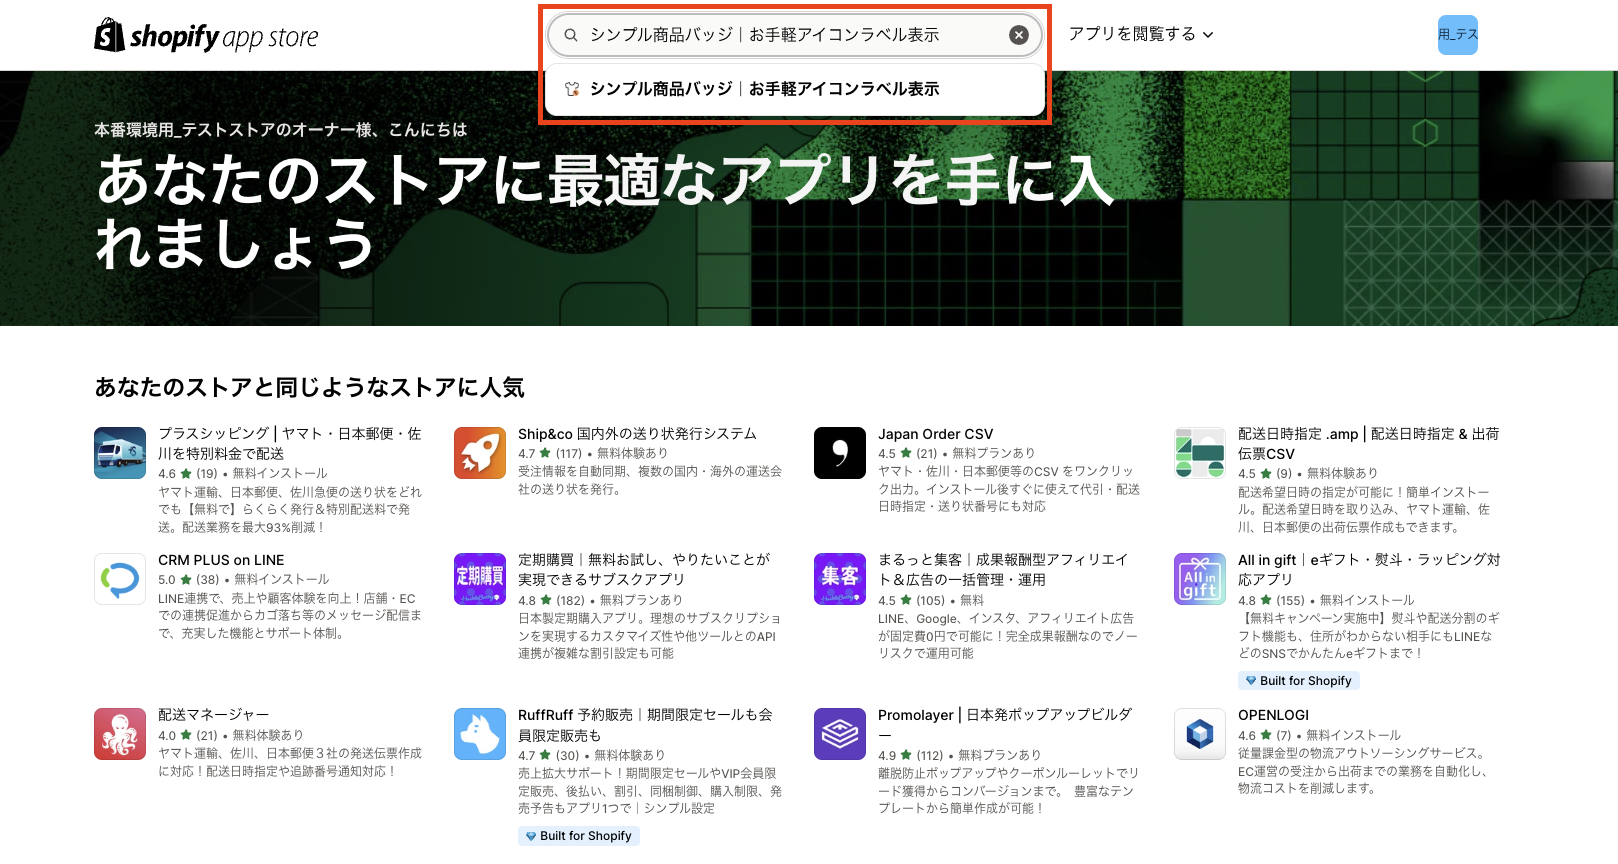The width and height of the screenshot is (1618, 864).
Task: Select the シンプル商品バッジ search suggestion
Action: tap(764, 89)
